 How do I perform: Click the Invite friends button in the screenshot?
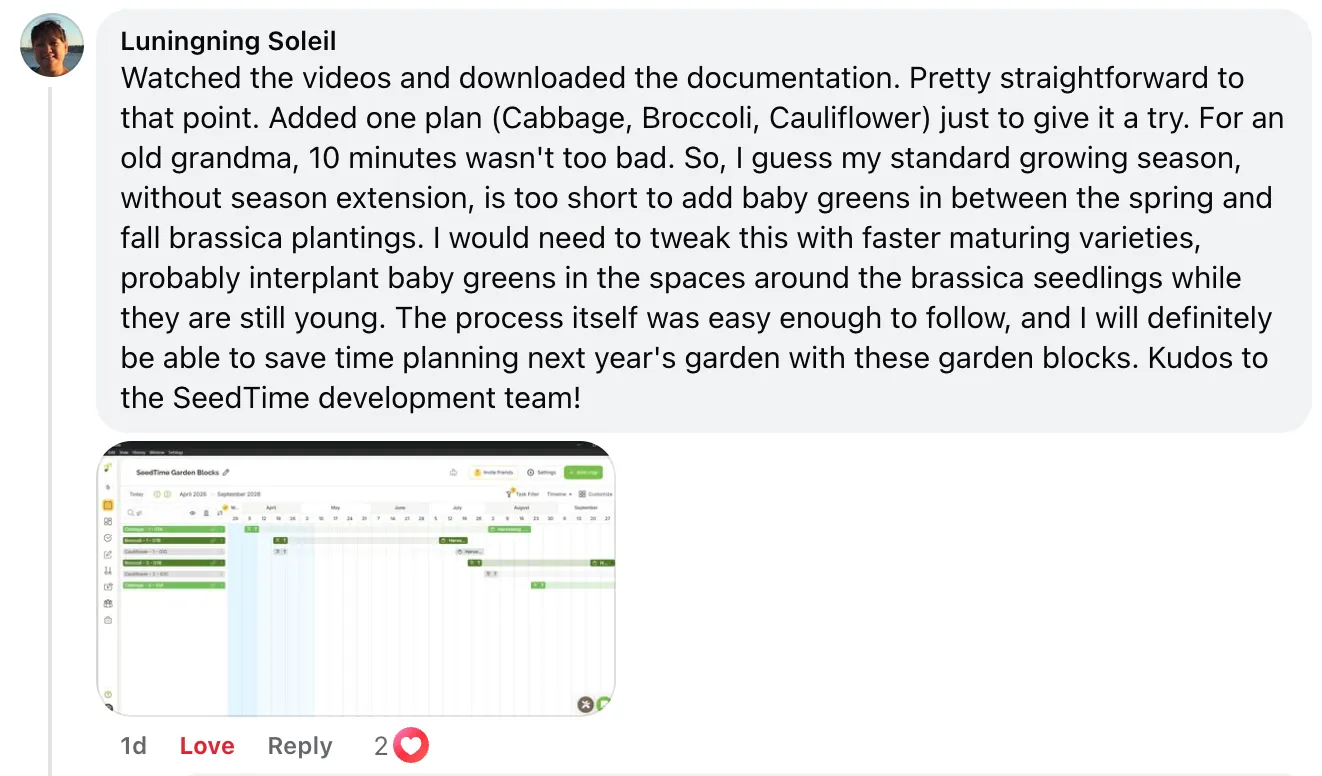[492, 472]
